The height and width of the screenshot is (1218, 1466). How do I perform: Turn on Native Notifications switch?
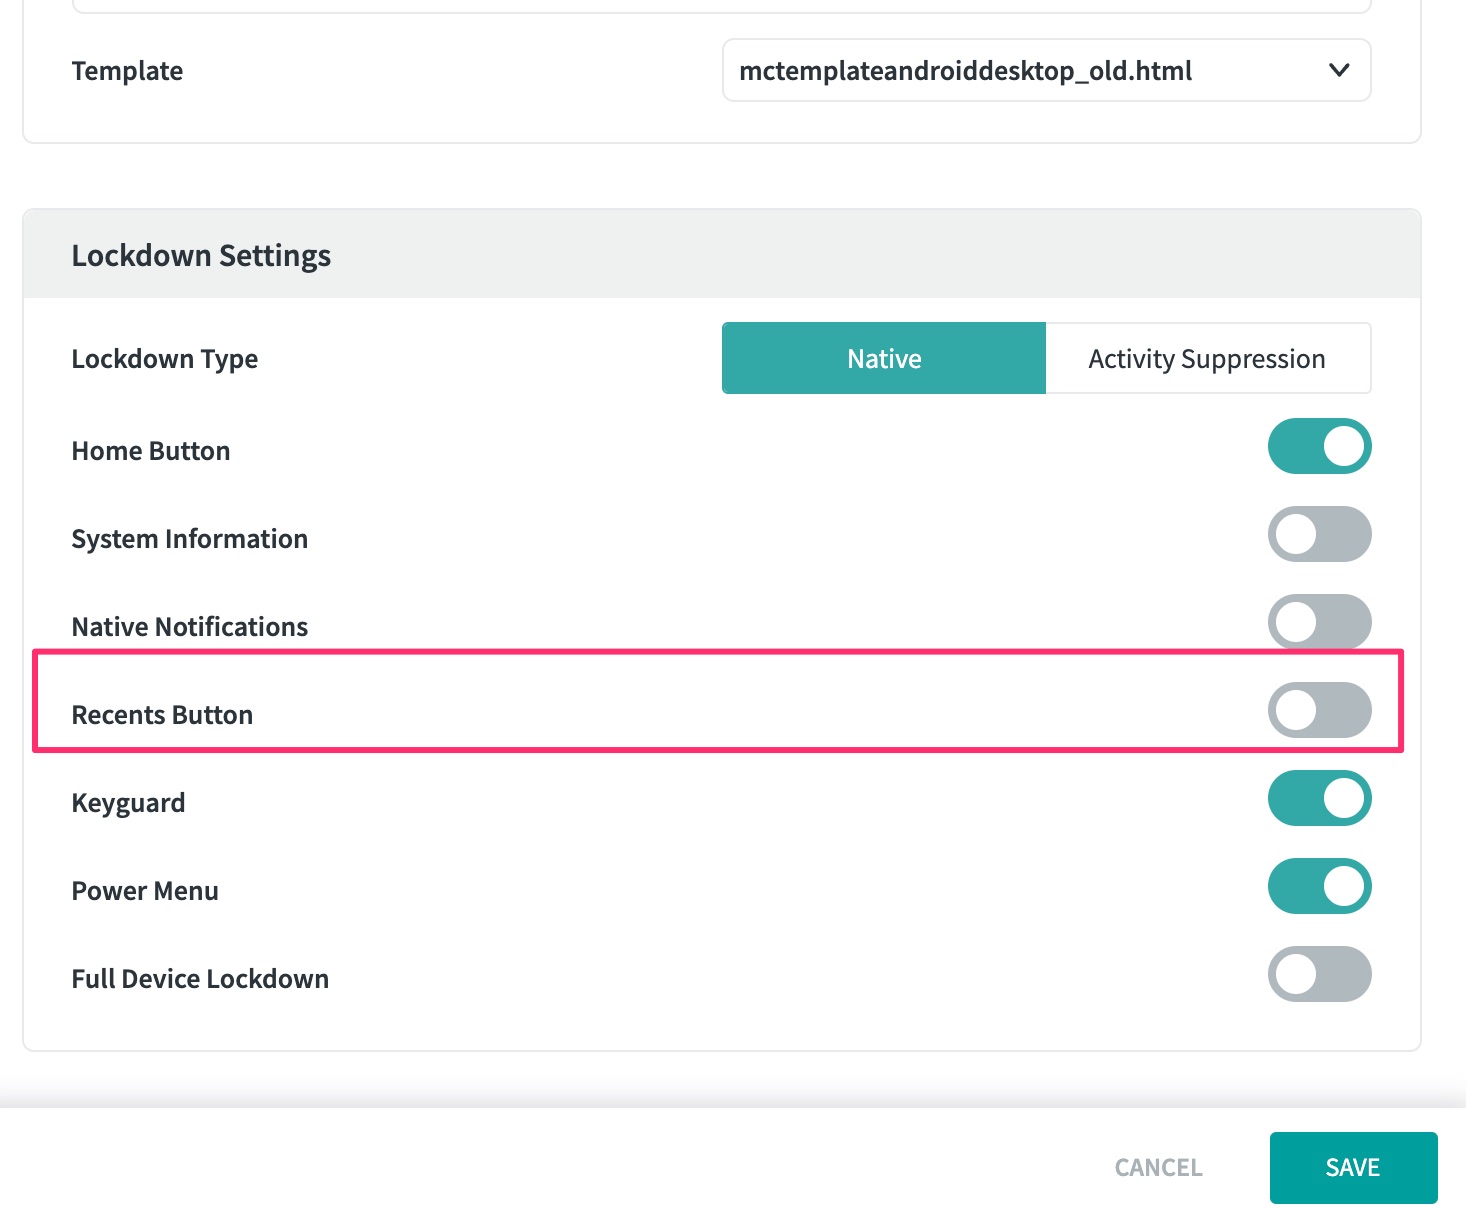tap(1319, 622)
